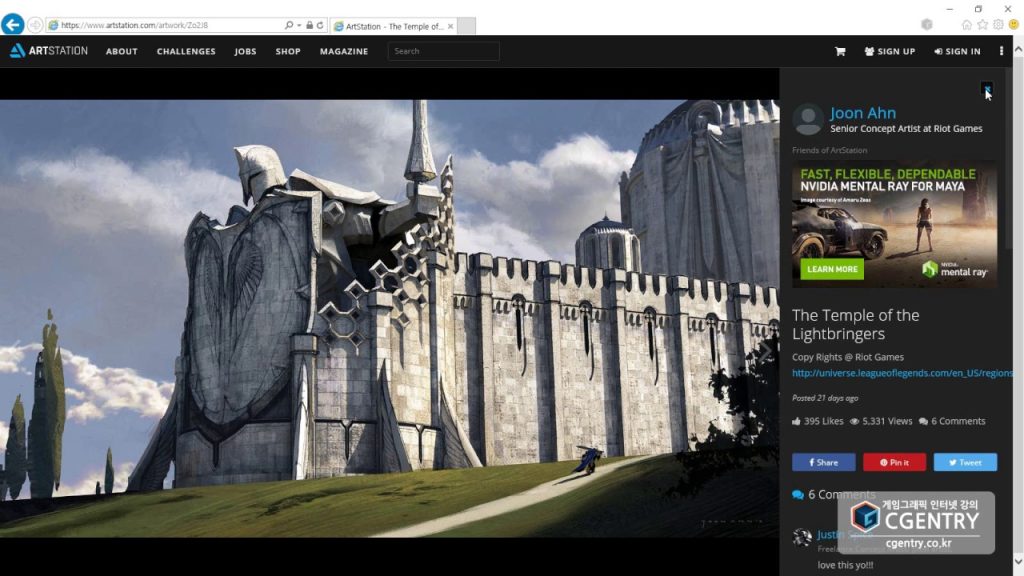Open the Challenges menu item
Image resolution: width=1024 pixels, height=576 pixels.
(x=186, y=51)
